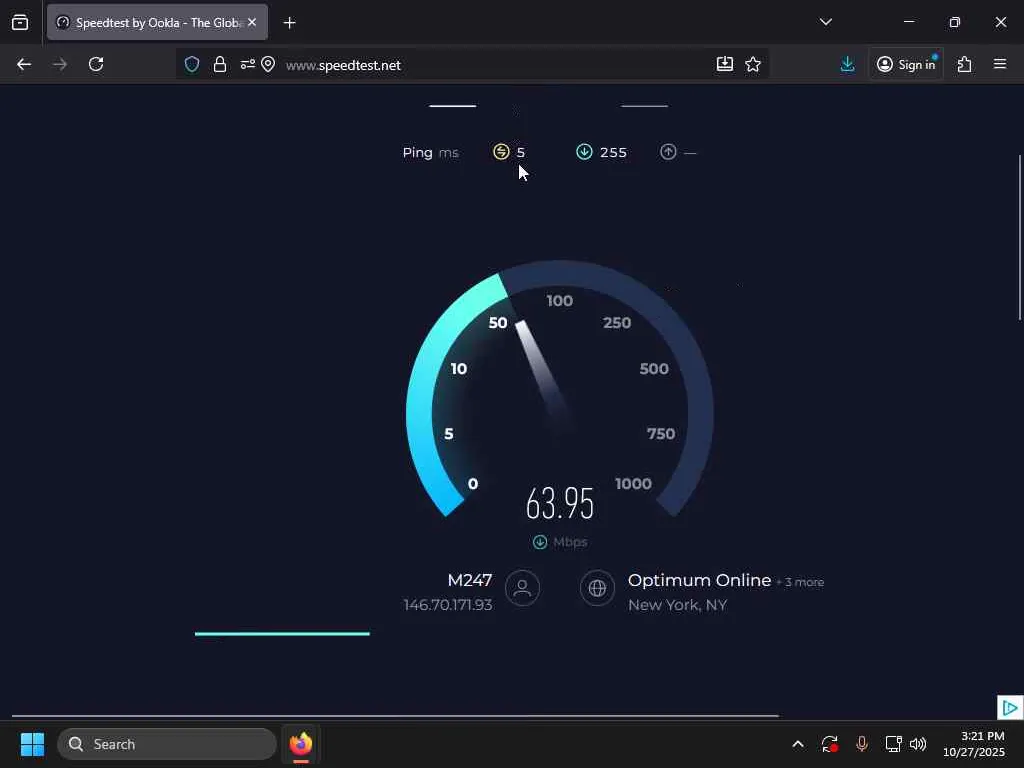
Task: Click the IP address 146.70.171.93
Action: coord(448,605)
